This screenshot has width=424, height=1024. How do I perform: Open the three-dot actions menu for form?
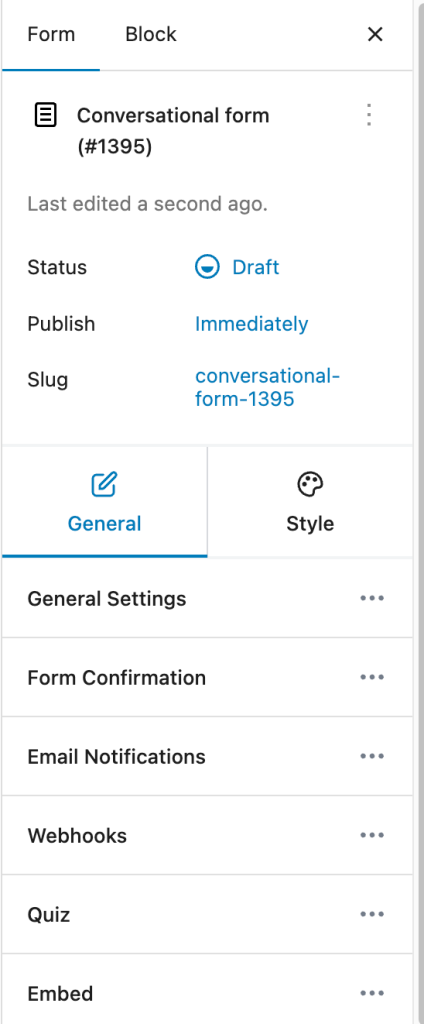coord(369,116)
